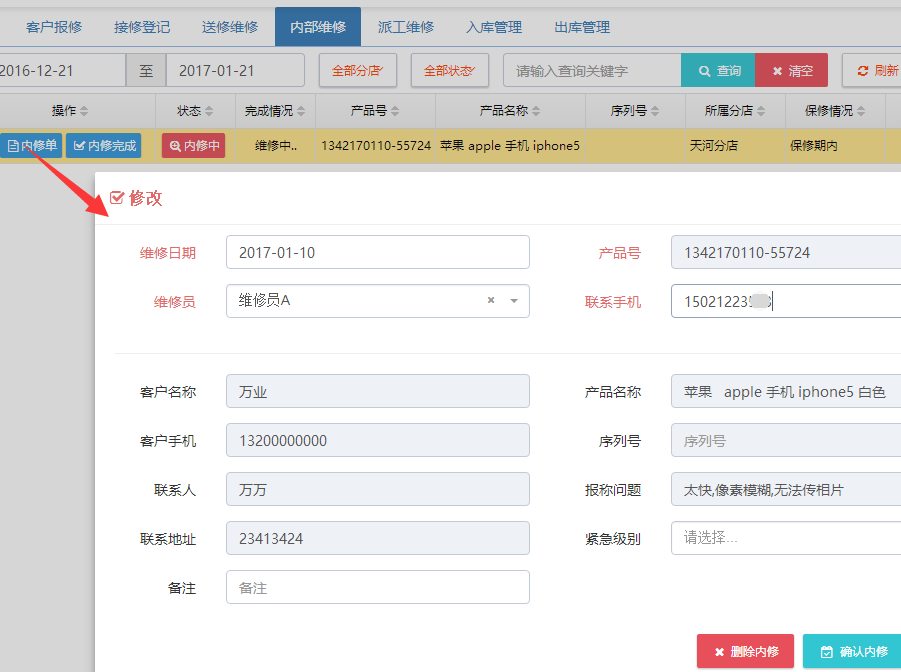Sort by the 状态 column arrows
The image size is (901, 672).
[209, 111]
